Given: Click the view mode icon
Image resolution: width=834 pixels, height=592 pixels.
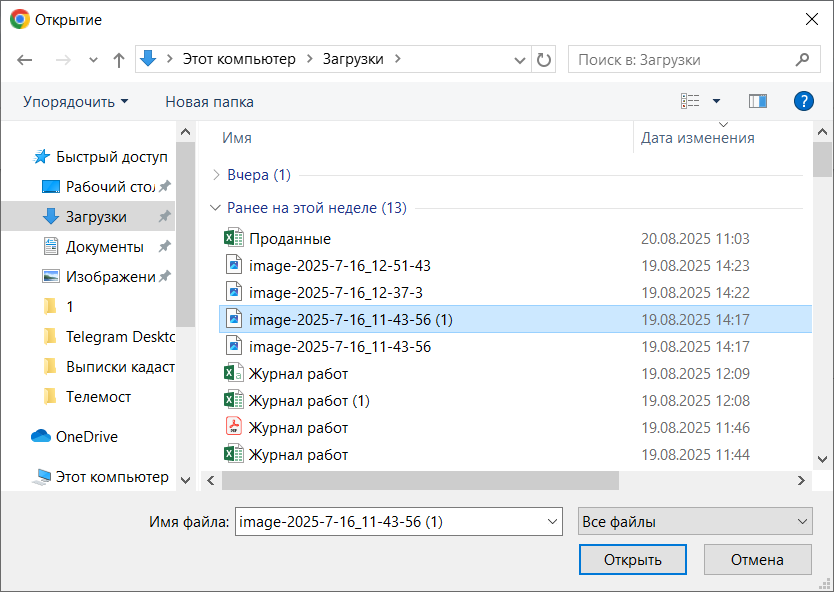Looking at the screenshot, I should click(690, 101).
